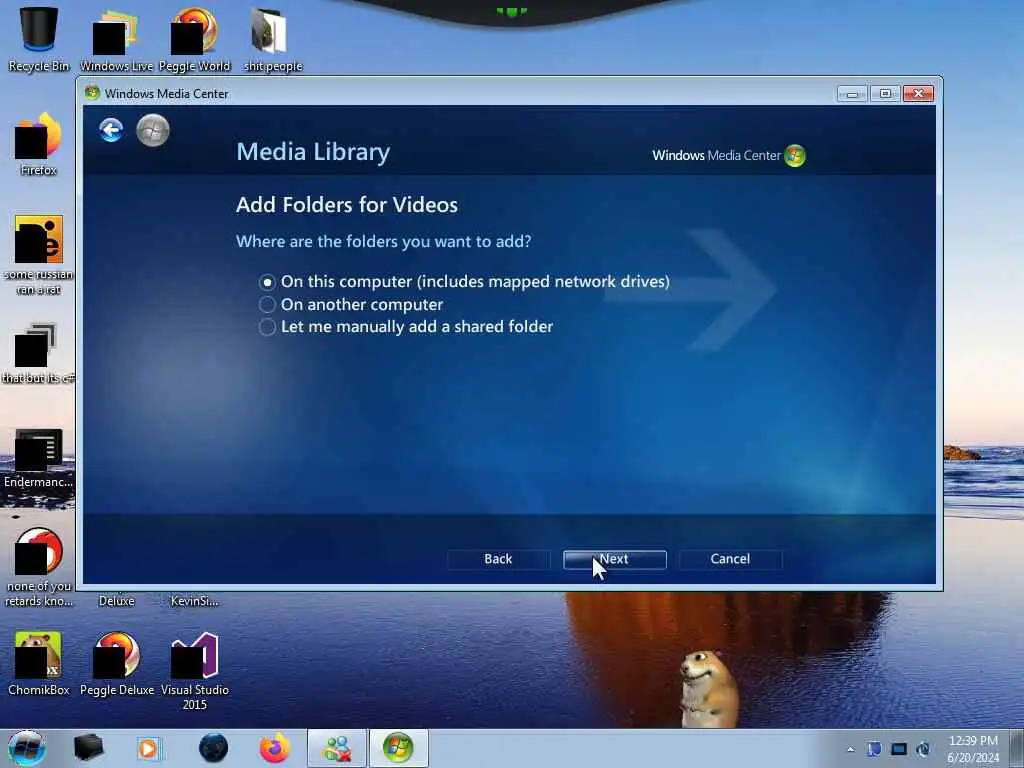Click the Windows Media Center green start orb
This screenshot has width=1024, height=768.
pyautogui.click(x=153, y=130)
